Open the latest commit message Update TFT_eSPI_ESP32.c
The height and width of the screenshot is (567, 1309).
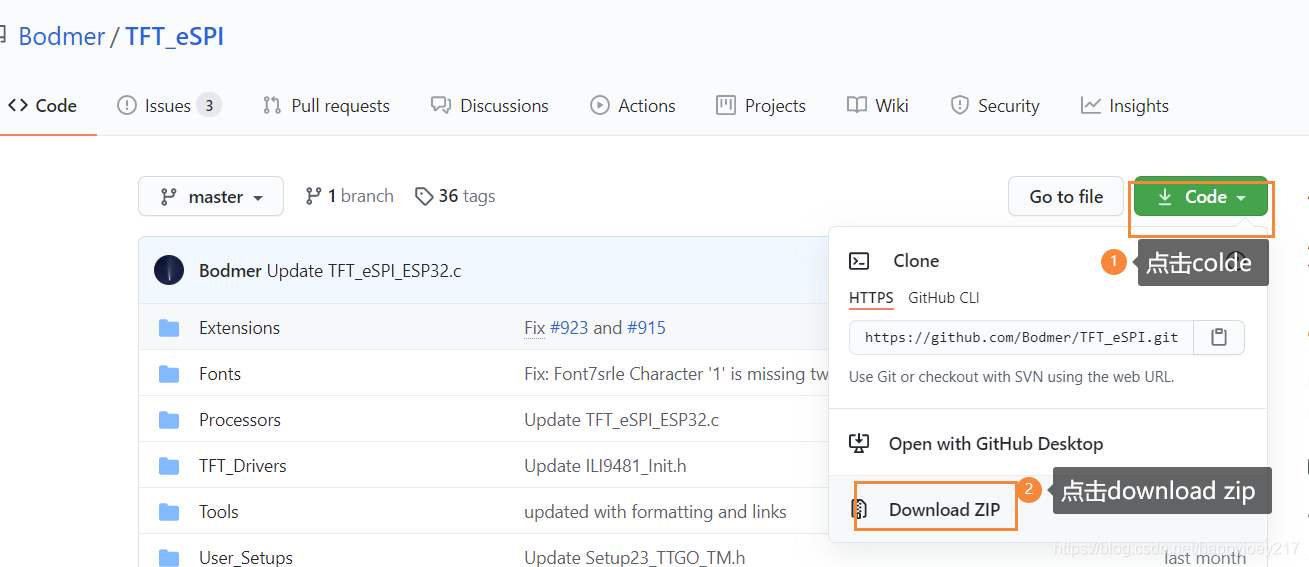tap(364, 271)
